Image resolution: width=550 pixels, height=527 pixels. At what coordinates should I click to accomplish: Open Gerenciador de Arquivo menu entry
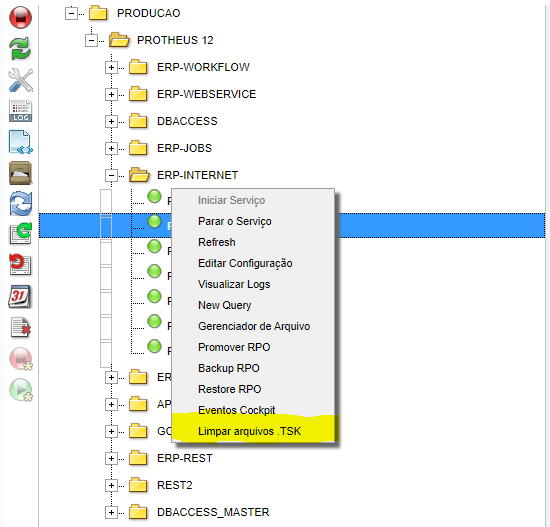253,326
